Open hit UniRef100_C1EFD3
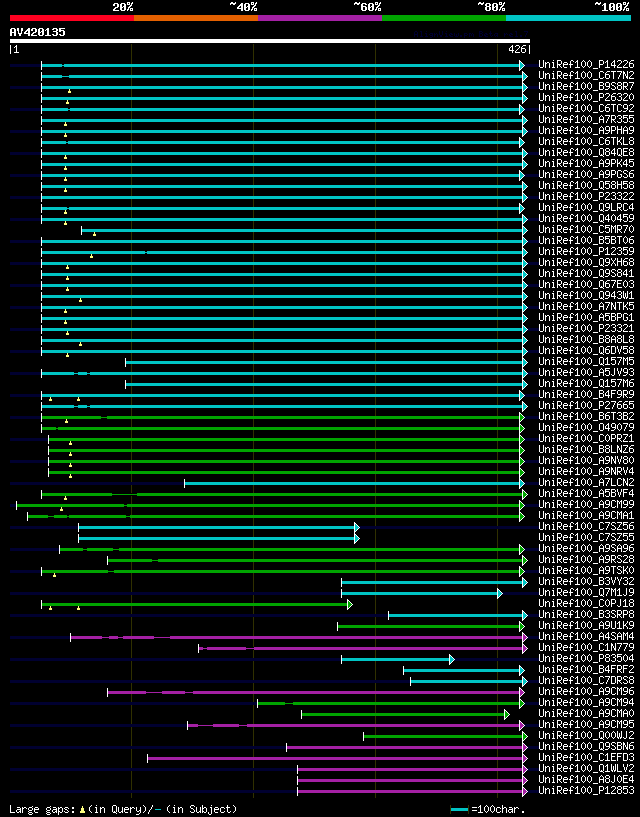Image resolution: width=640 pixels, height=817 pixels. (586, 758)
